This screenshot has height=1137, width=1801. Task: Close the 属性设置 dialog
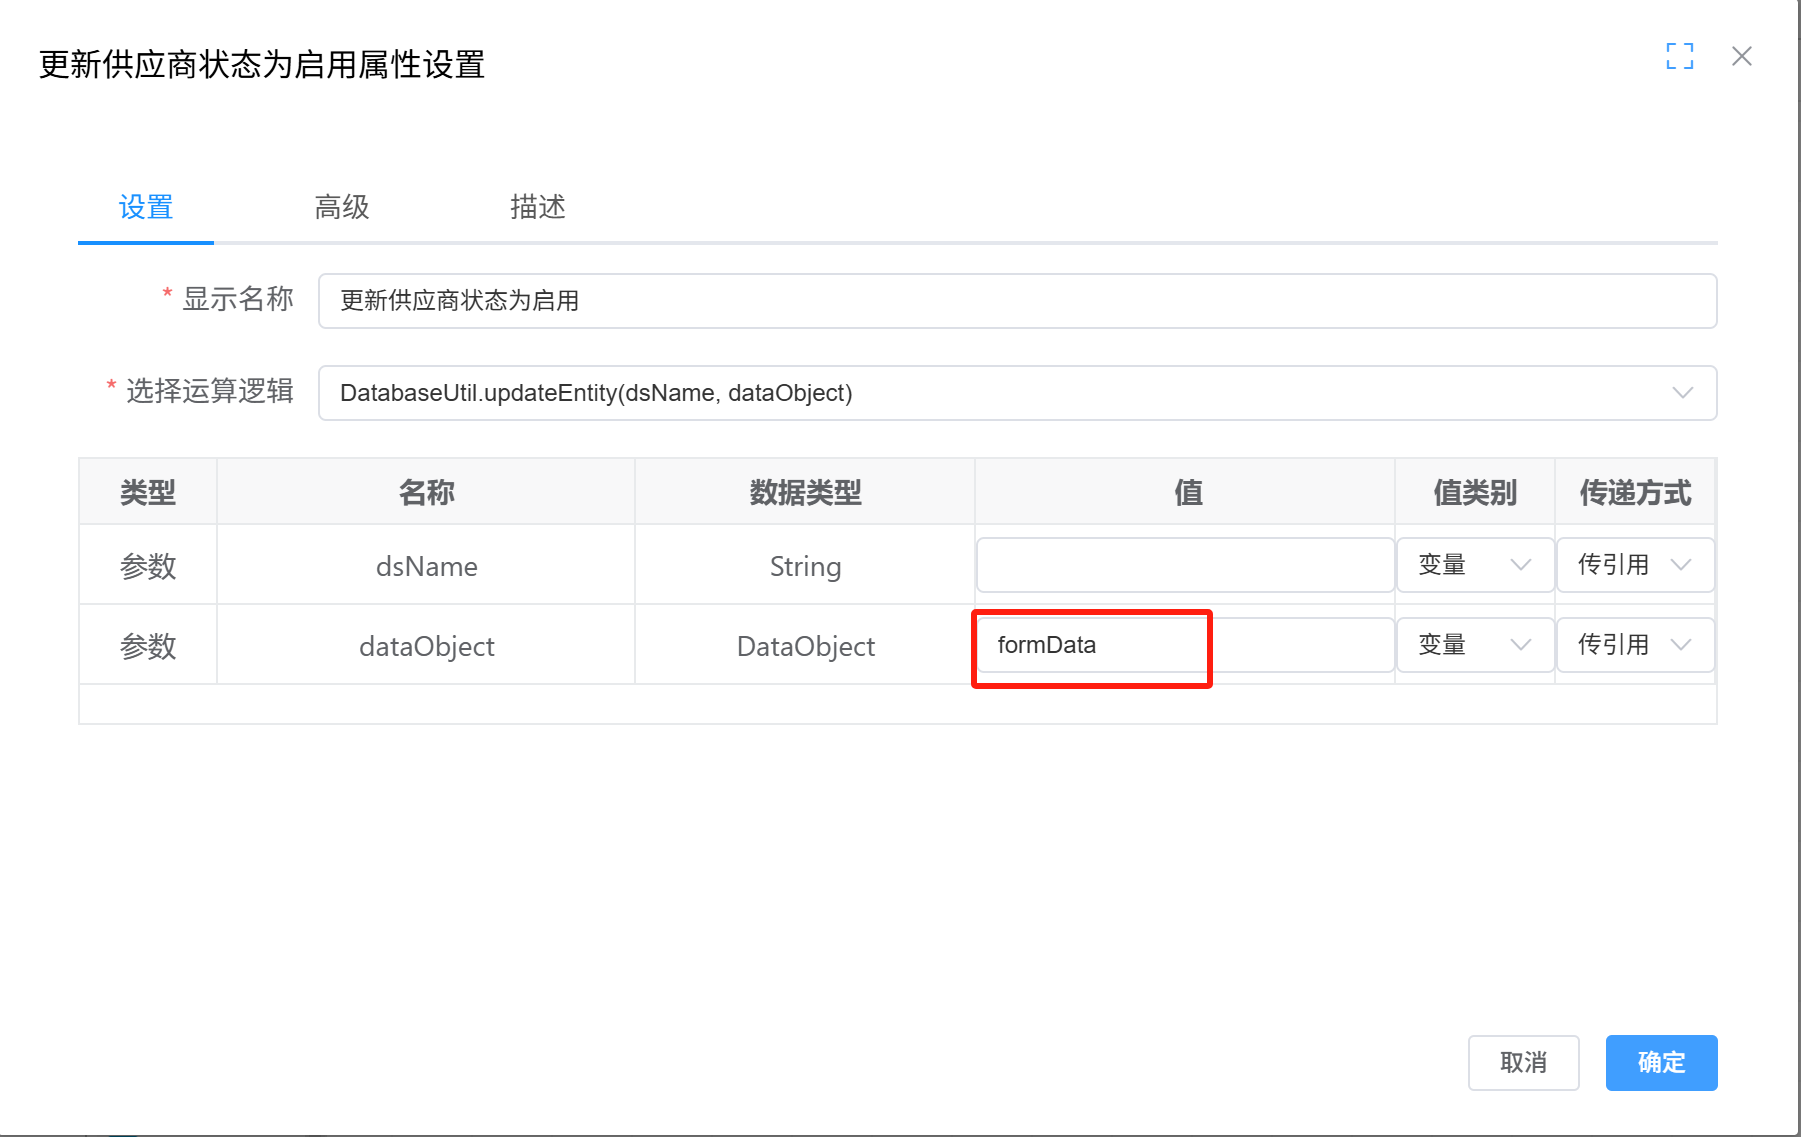1742,57
